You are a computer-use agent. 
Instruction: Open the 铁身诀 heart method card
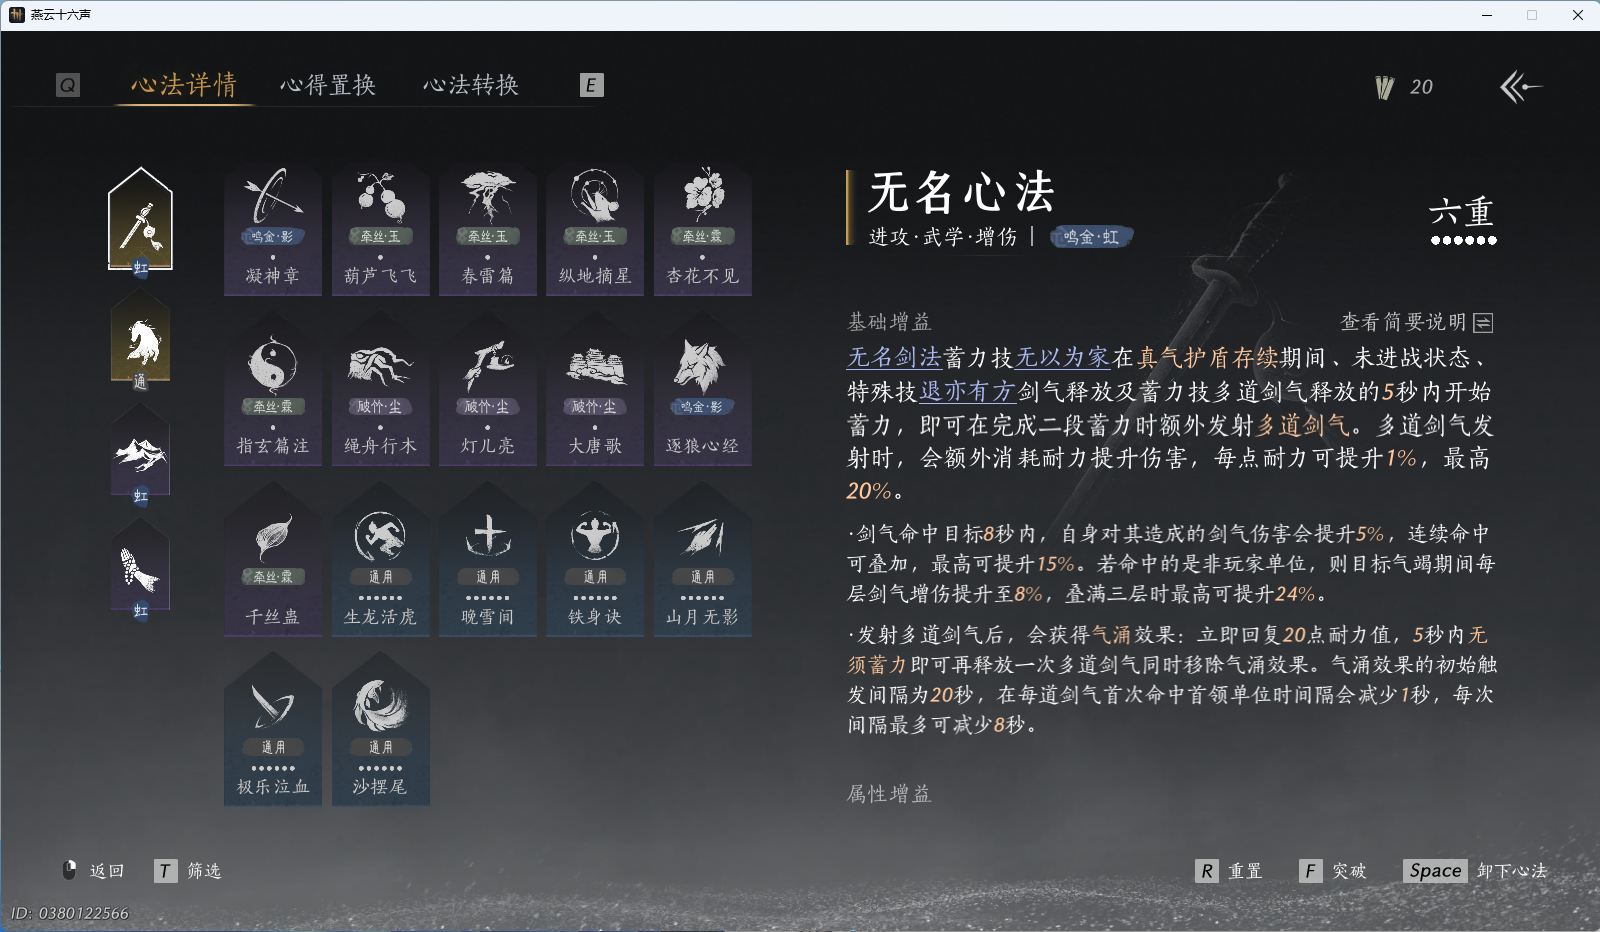(595, 570)
